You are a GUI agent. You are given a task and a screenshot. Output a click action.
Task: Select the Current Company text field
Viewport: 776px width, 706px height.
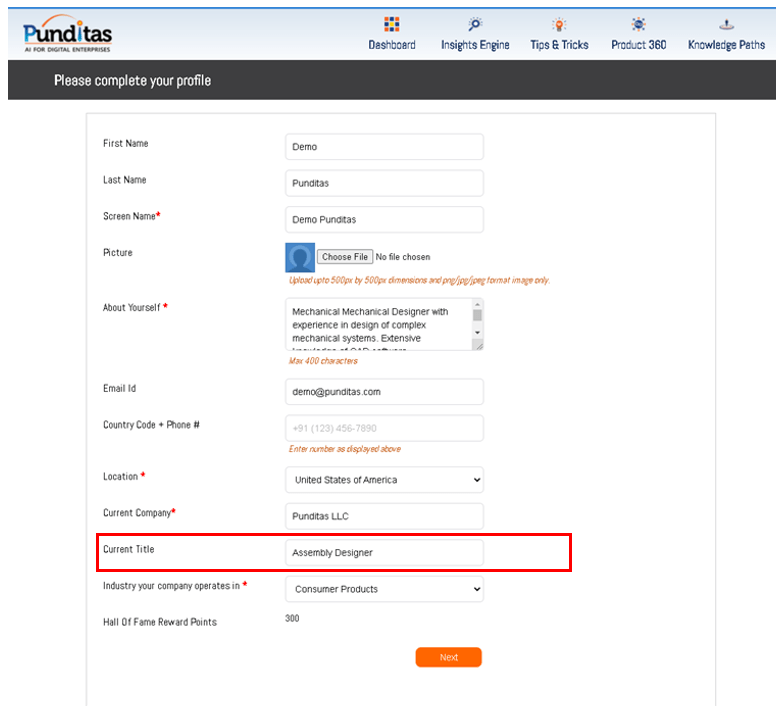(384, 516)
